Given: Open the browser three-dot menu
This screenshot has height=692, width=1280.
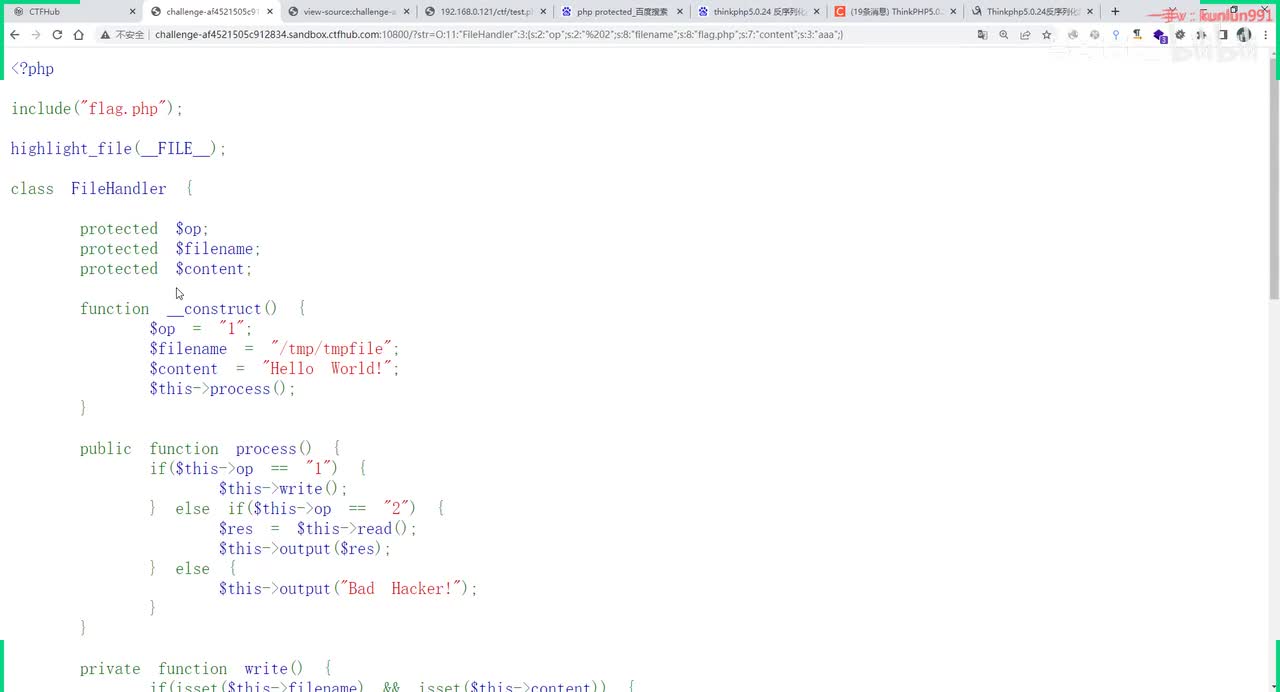Looking at the screenshot, I should (x=1265, y=34).
